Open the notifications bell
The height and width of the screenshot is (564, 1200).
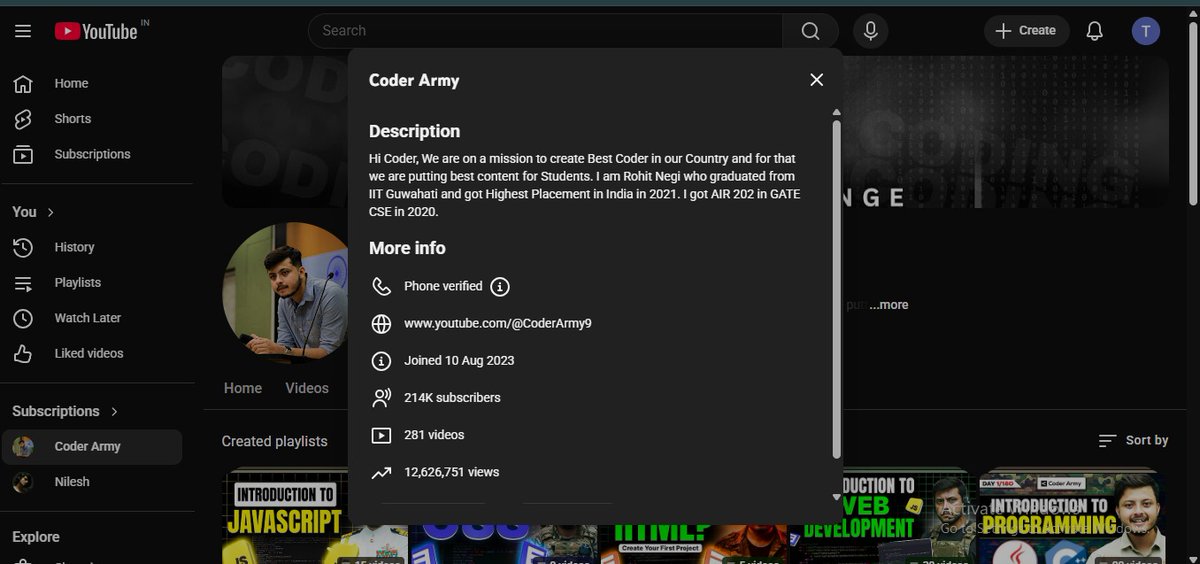point(1095,31)
